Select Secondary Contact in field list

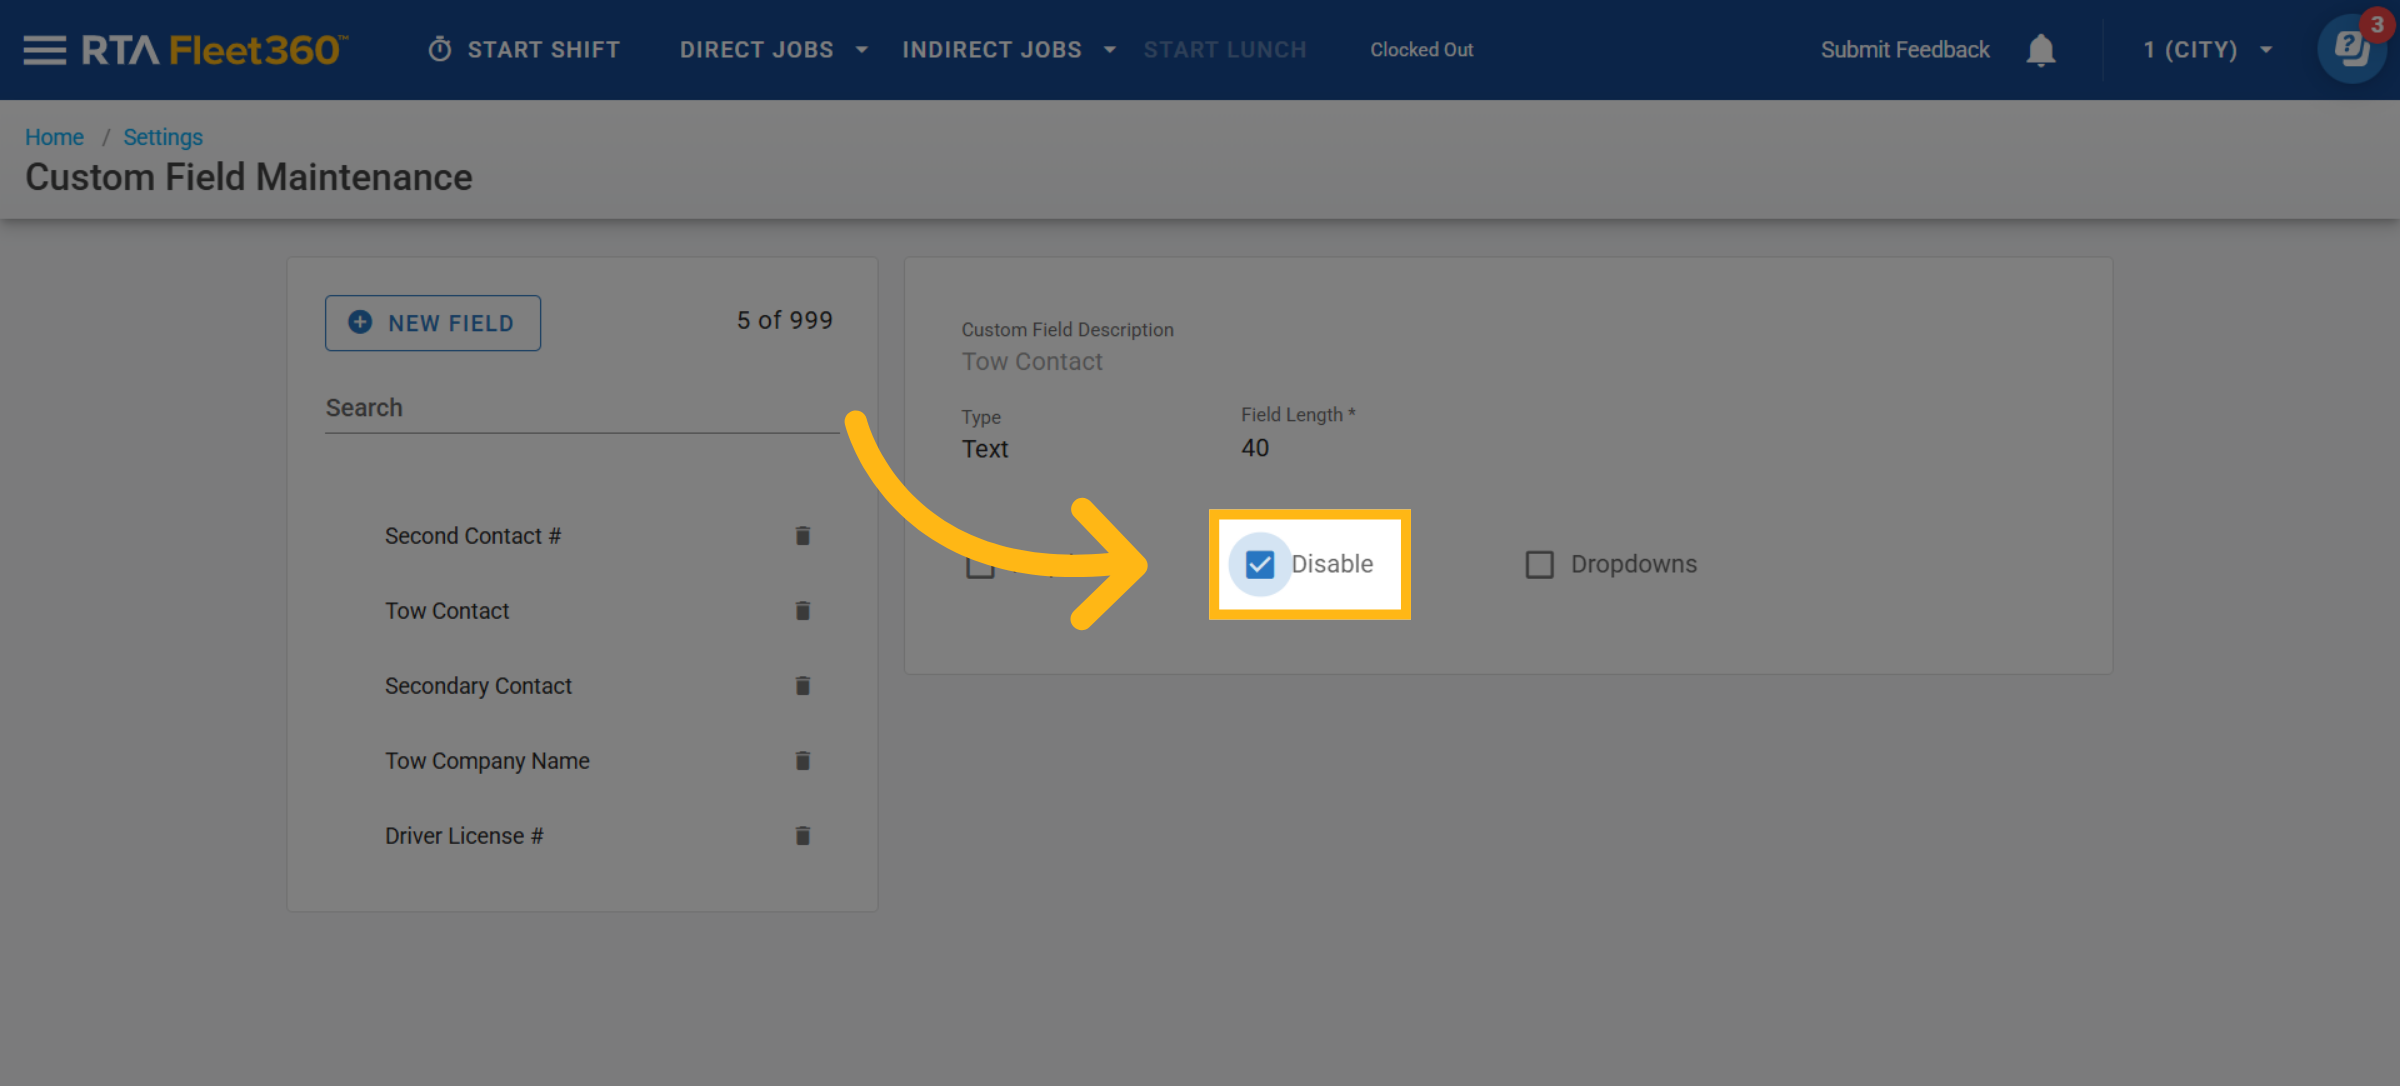[x=478, y=686]
